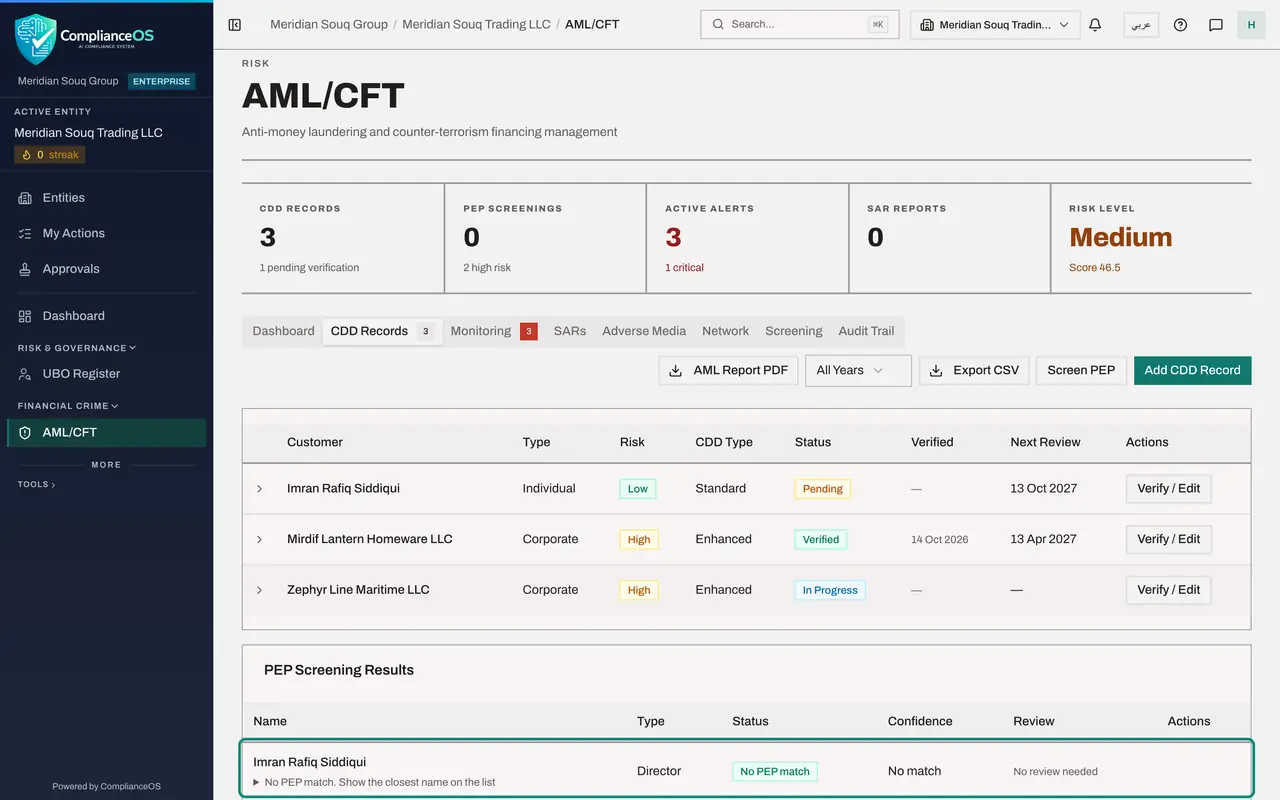Click the Export CSV button
The width and height of the screenshot is (1280, 800).
974,370
